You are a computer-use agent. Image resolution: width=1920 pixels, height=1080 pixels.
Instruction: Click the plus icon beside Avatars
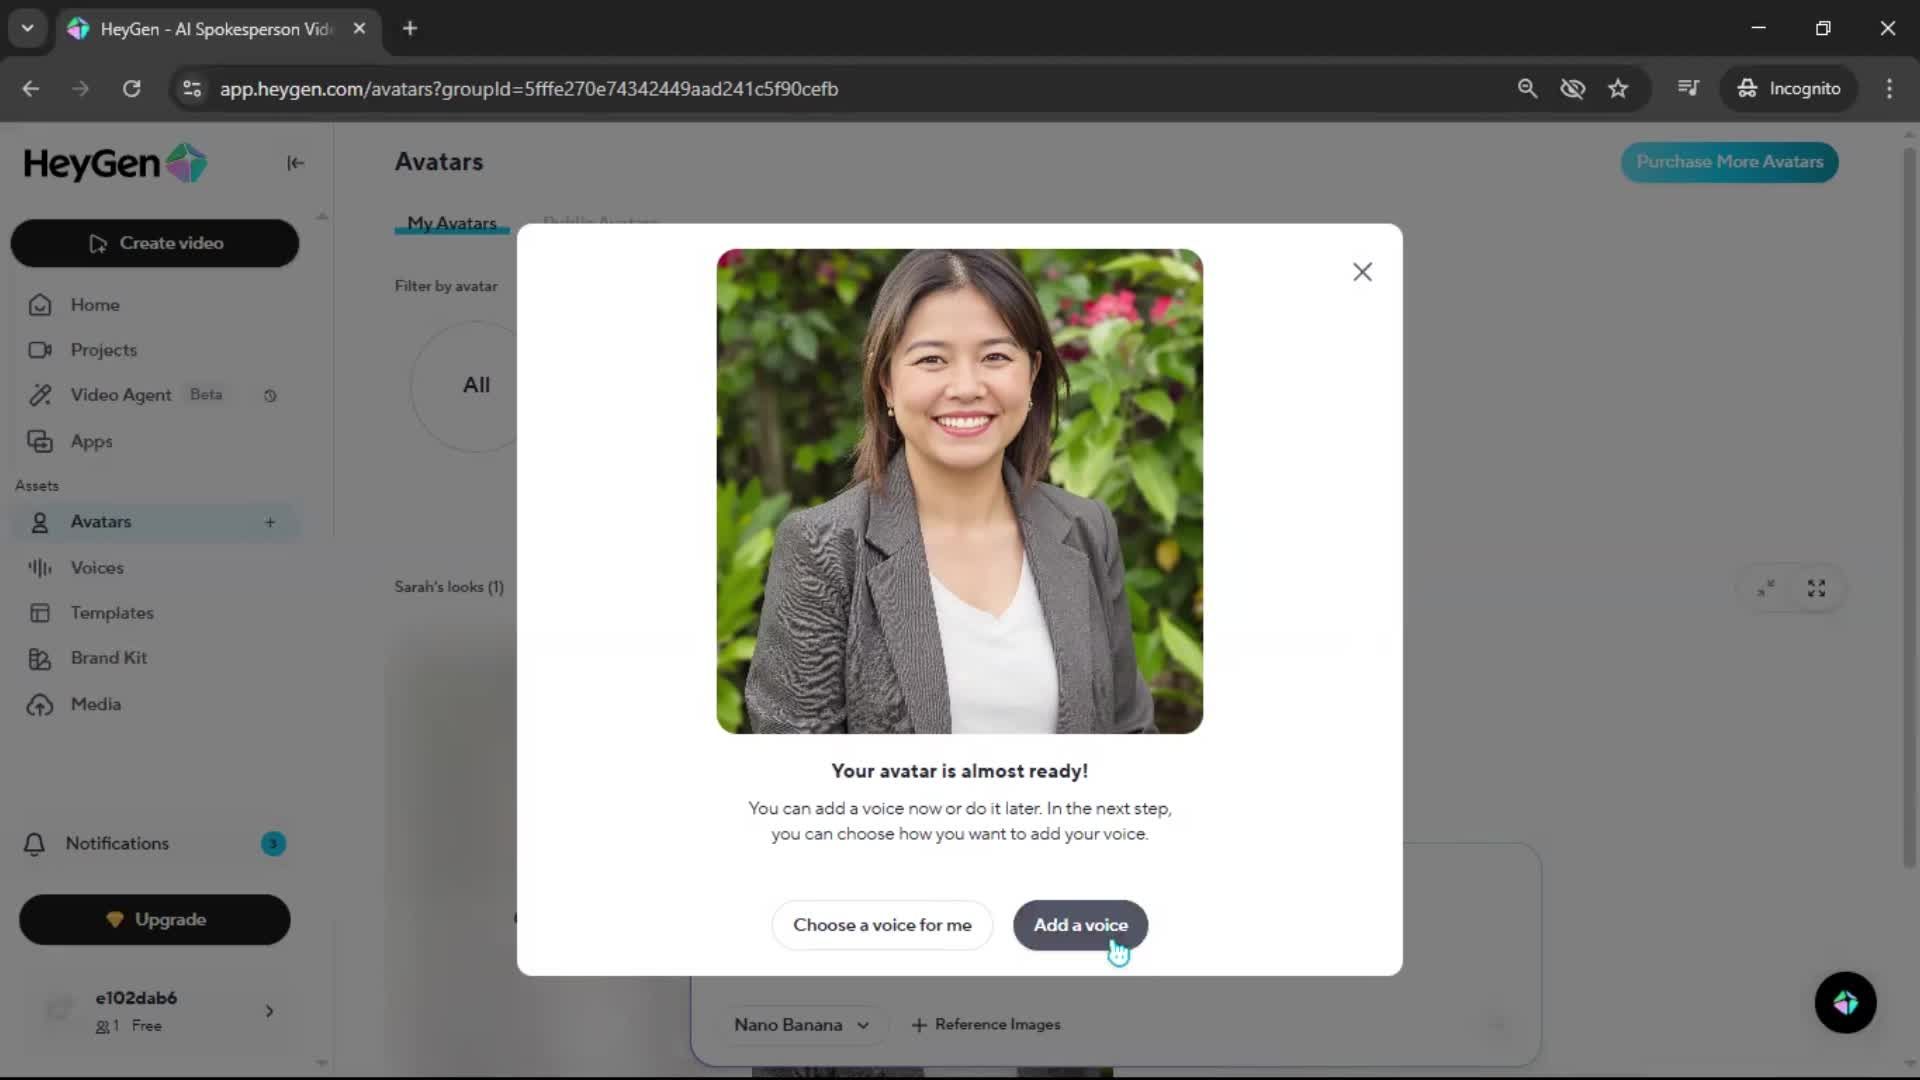pyautogui.click(x=270, y=522)
